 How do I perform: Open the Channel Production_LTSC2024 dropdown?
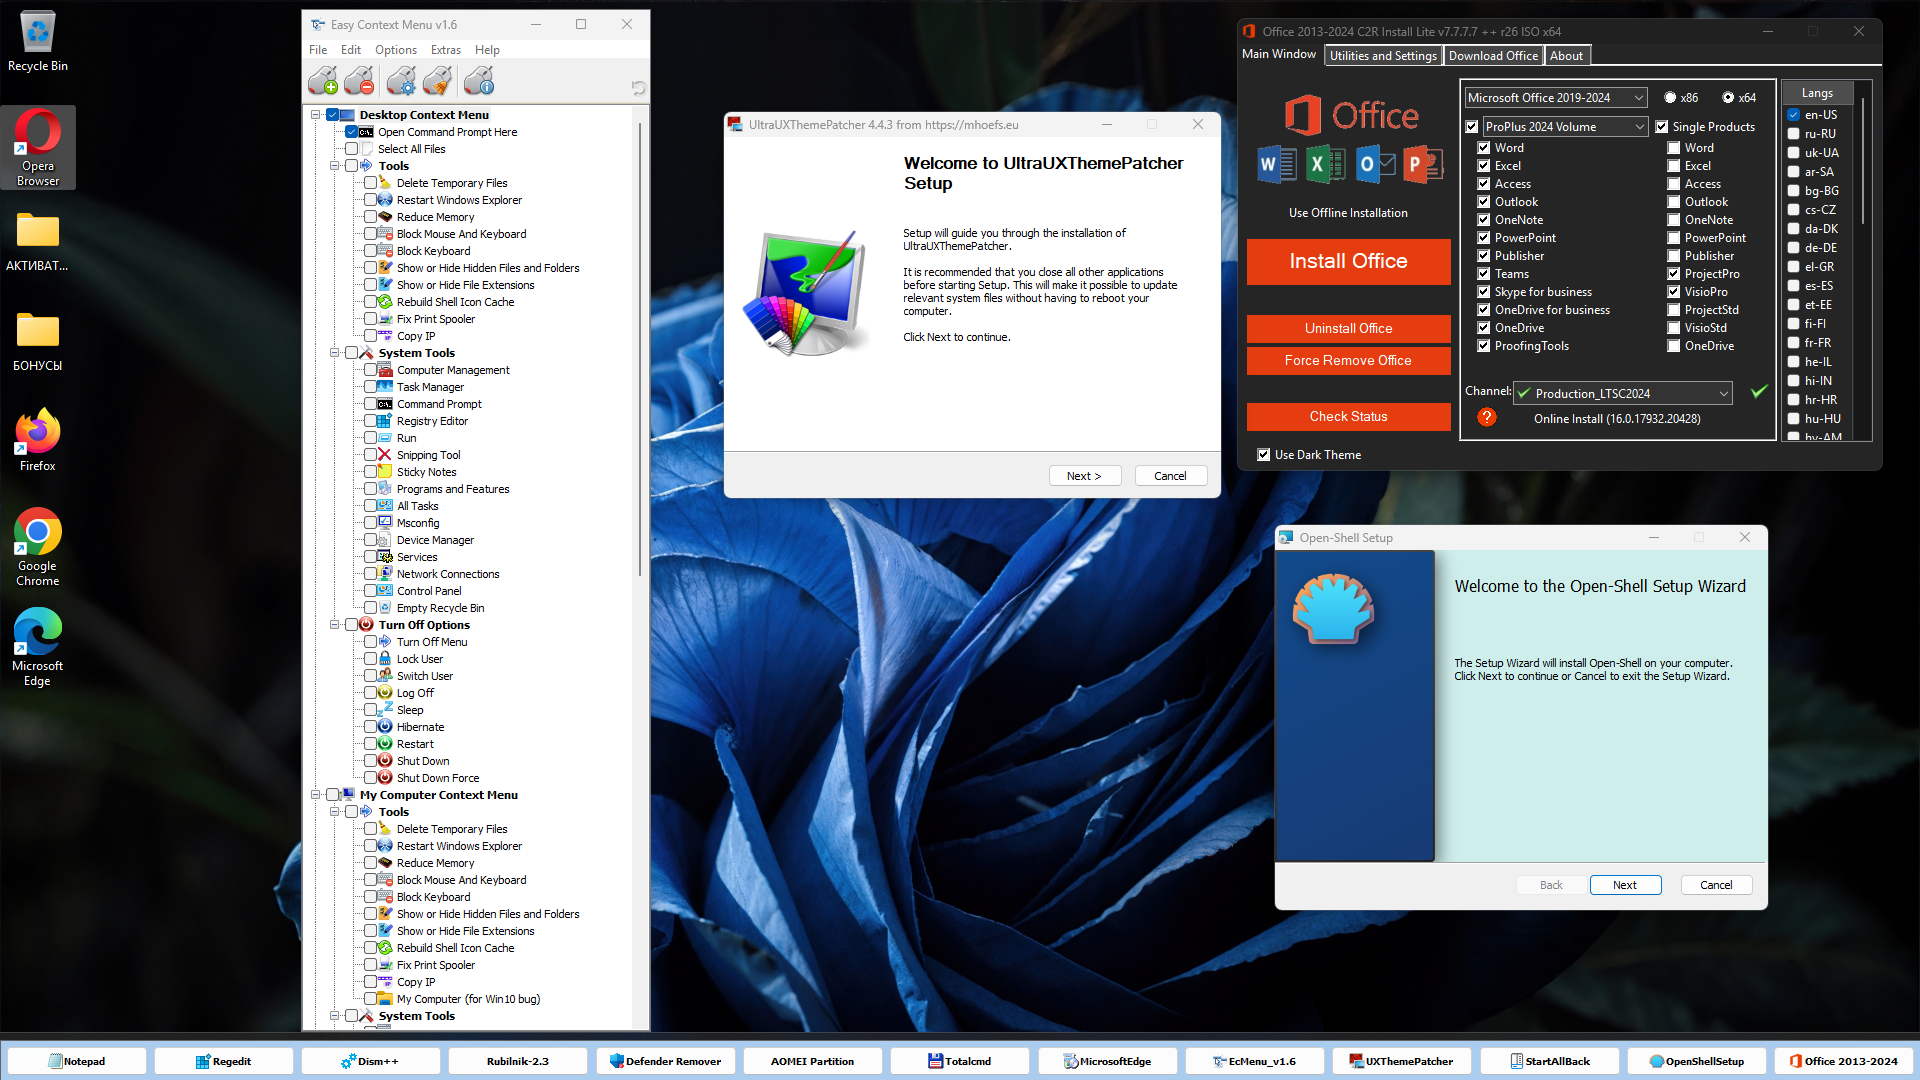click(1622, 394)
